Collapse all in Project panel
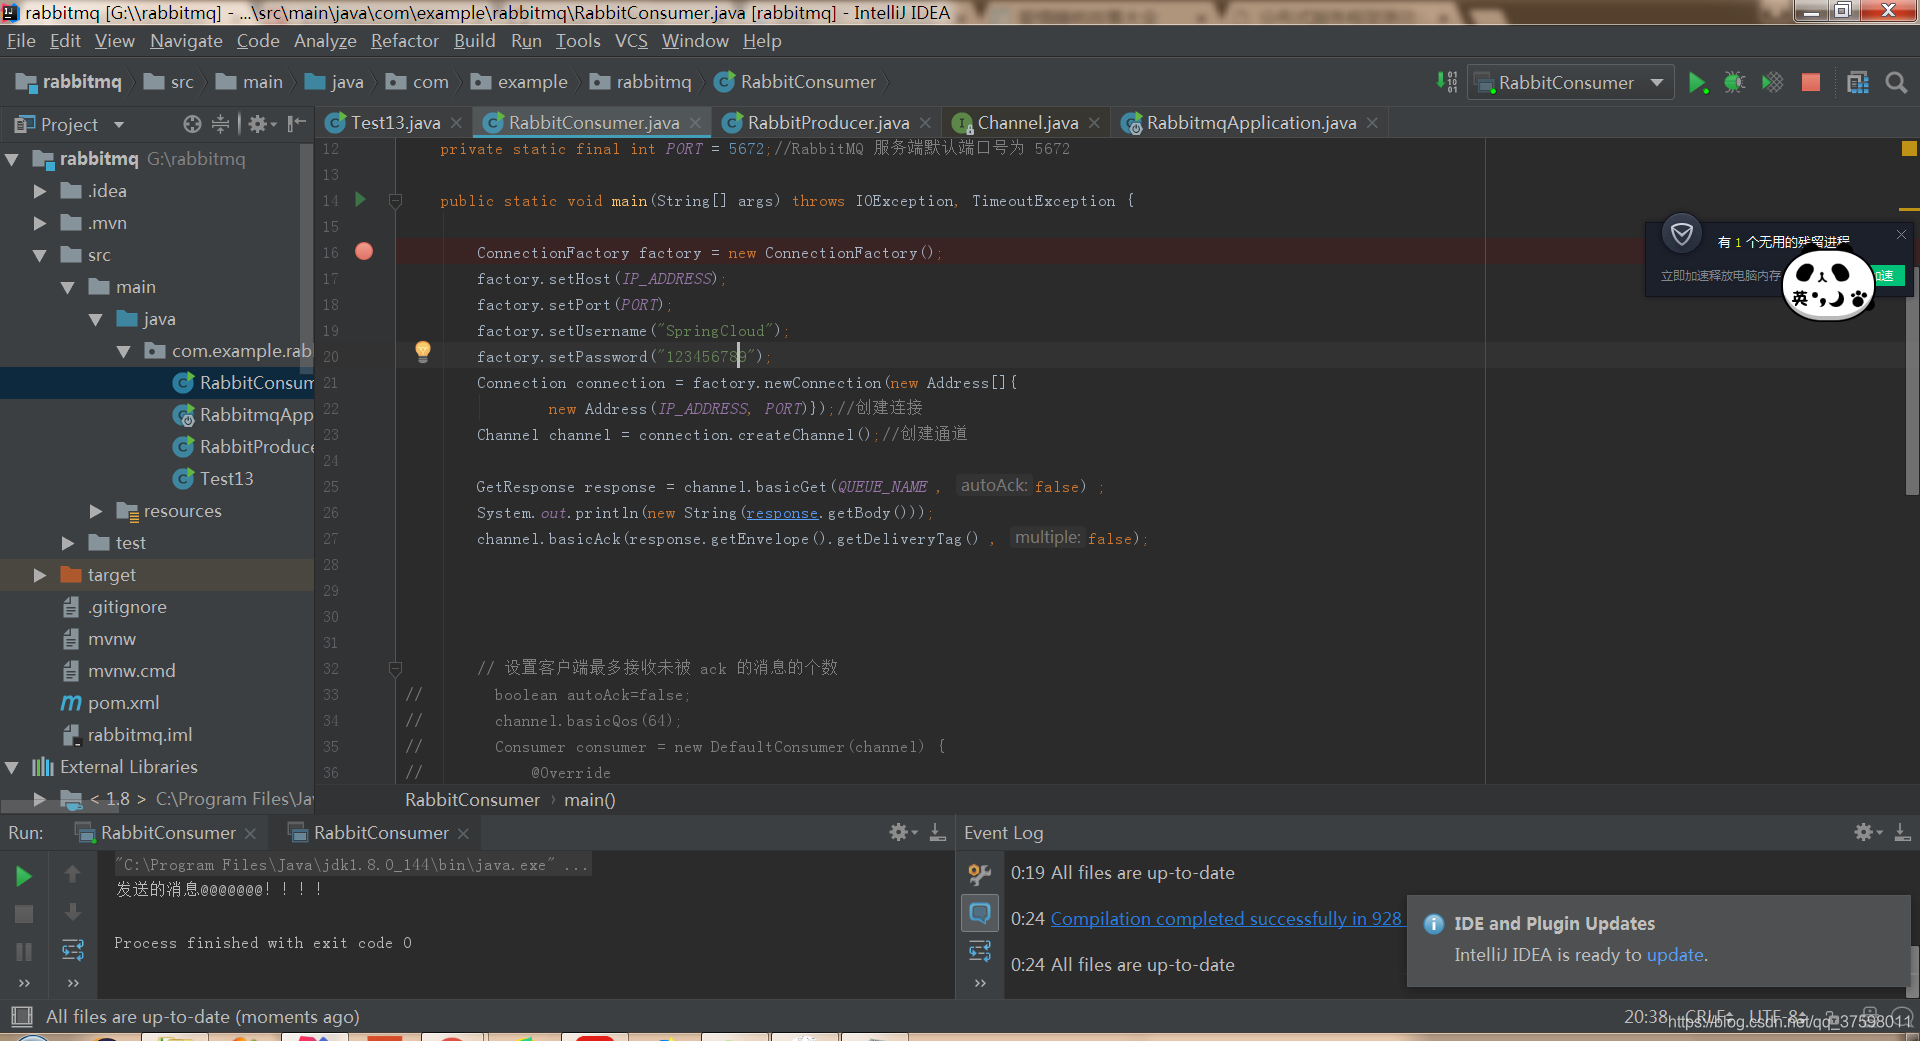This screenshot has width=1920, height=1041. 221,124
